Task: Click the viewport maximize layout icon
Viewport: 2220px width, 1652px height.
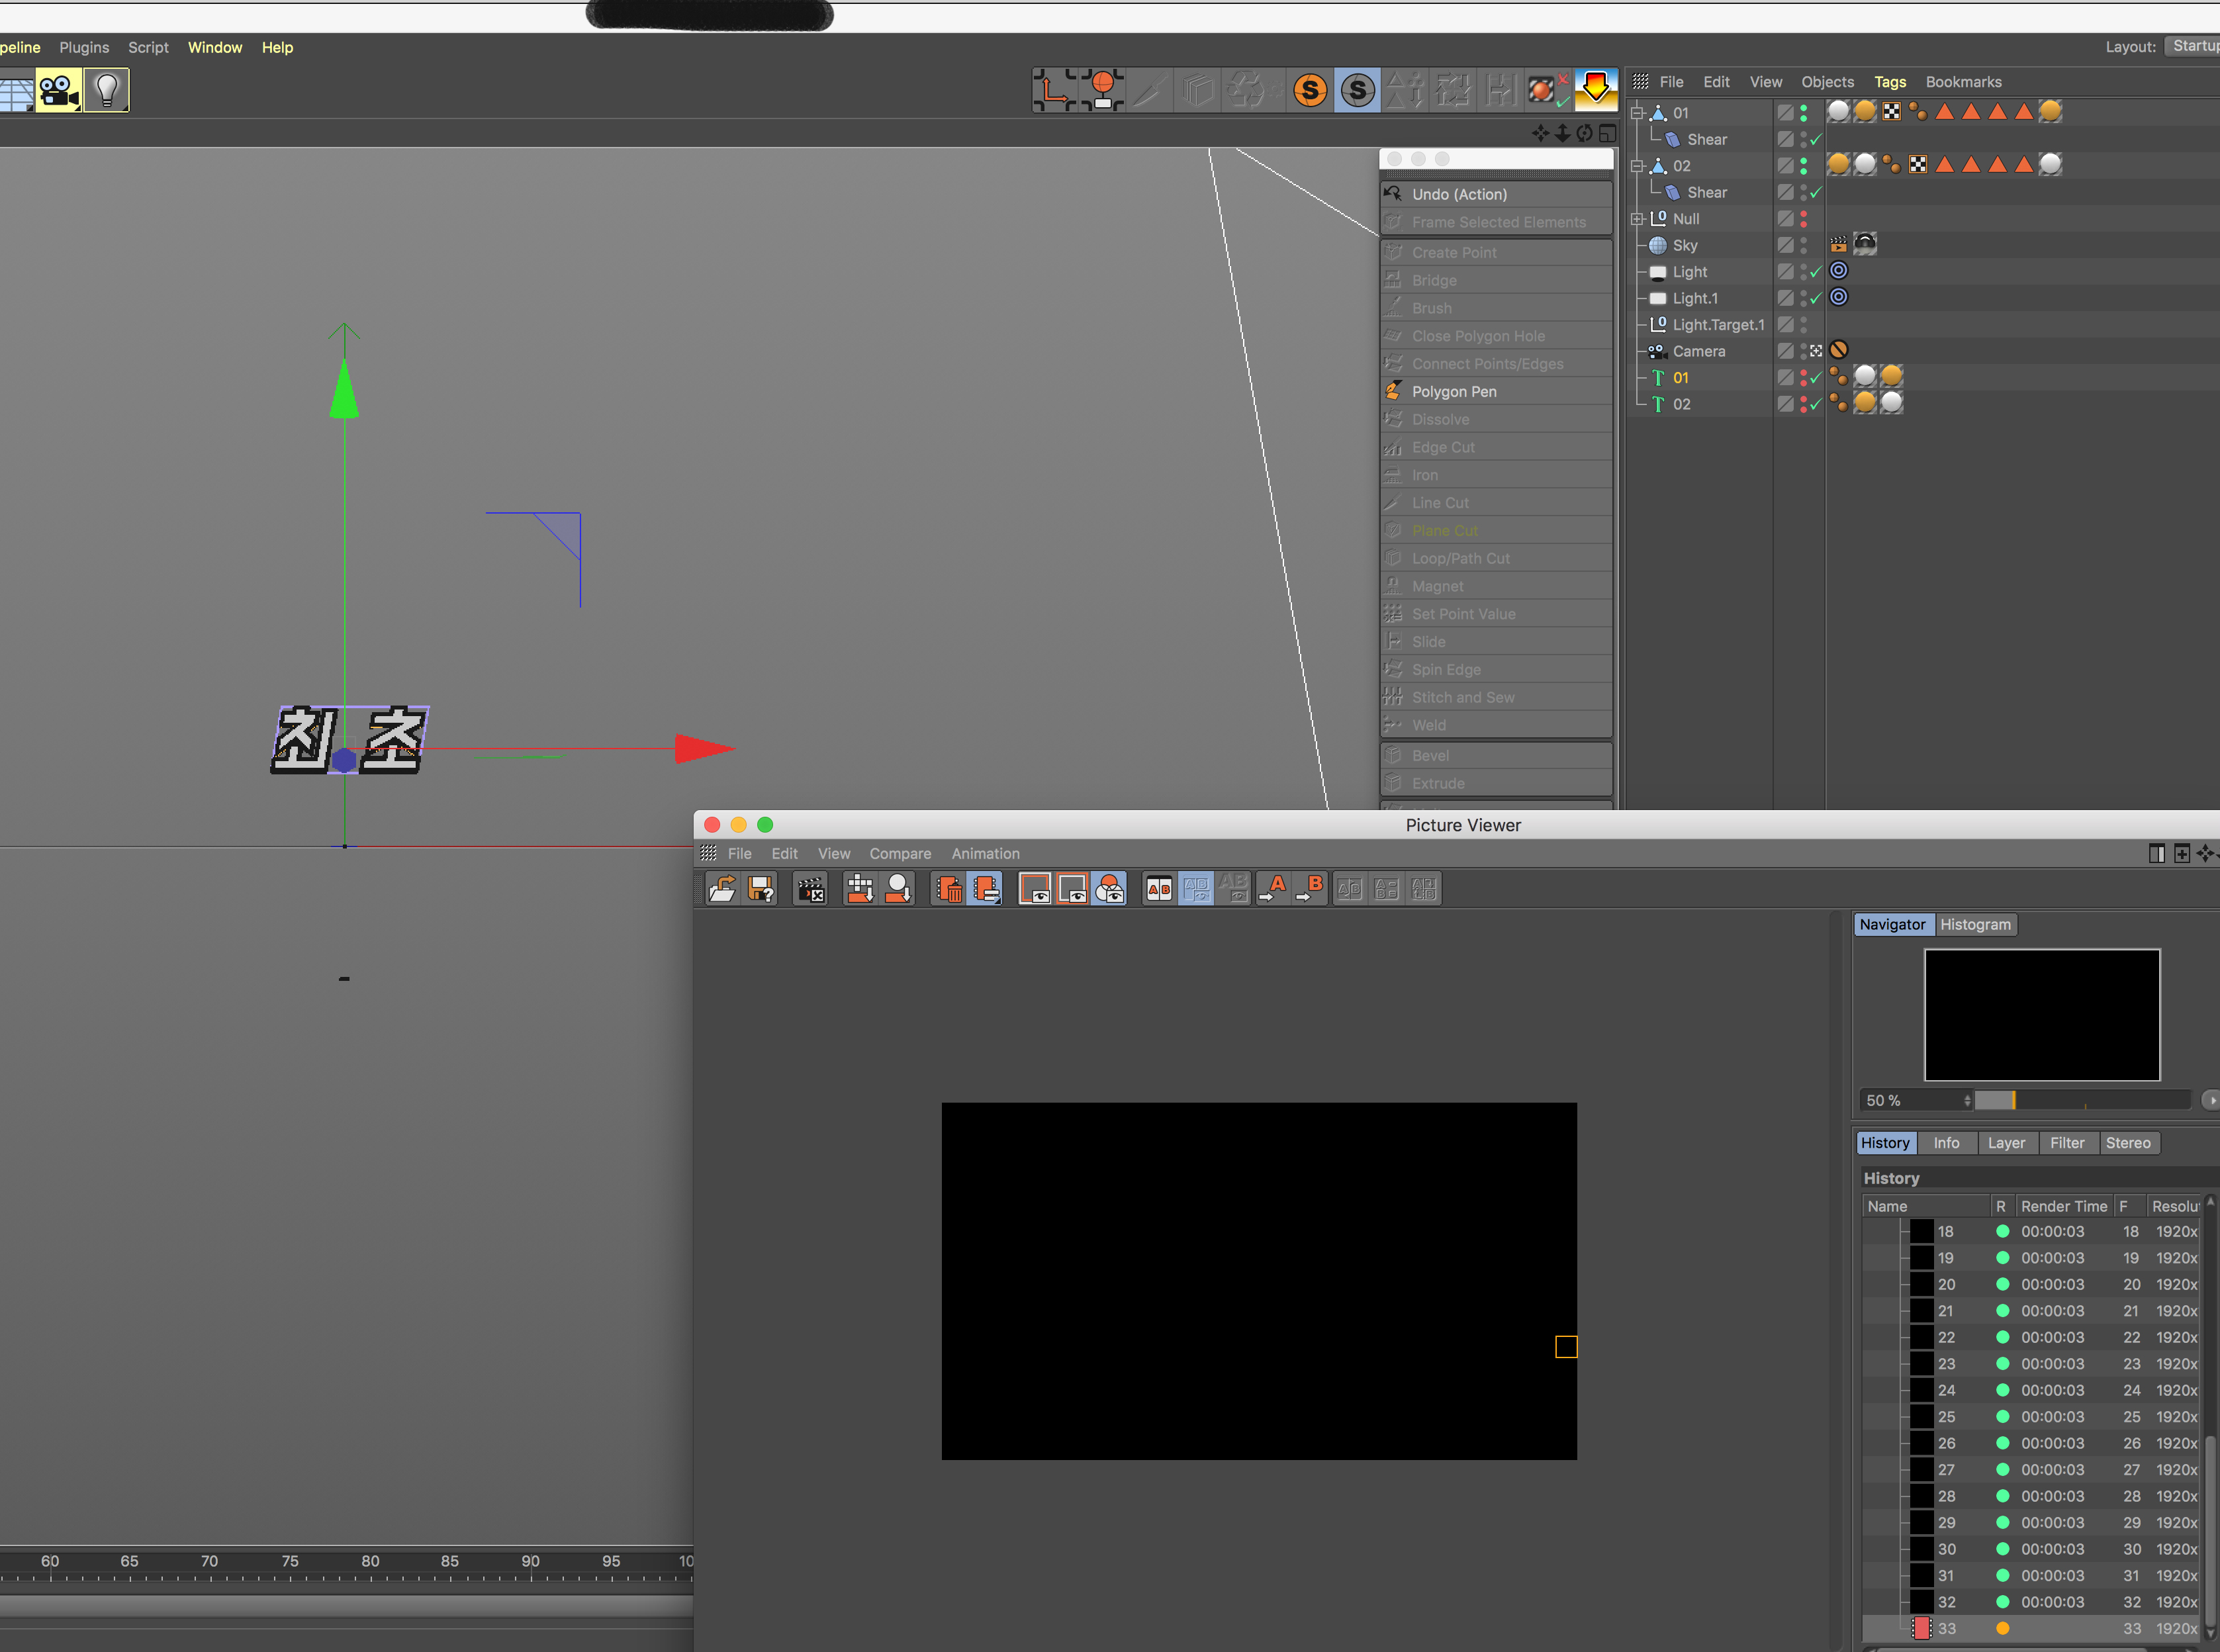Action: pos(1607,133)
